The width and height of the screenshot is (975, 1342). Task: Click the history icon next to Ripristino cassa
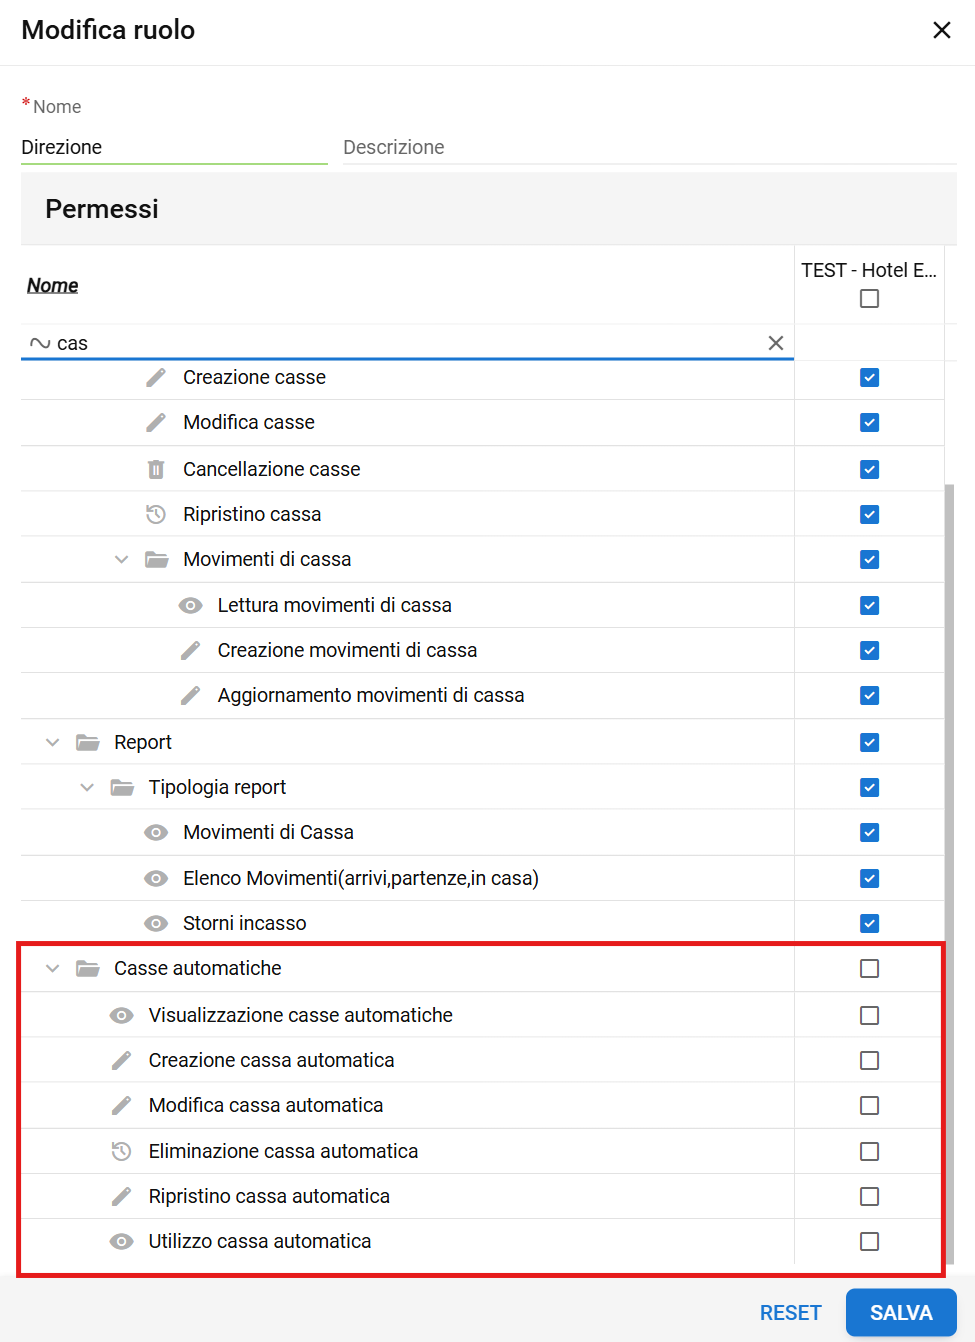point(156,514)
